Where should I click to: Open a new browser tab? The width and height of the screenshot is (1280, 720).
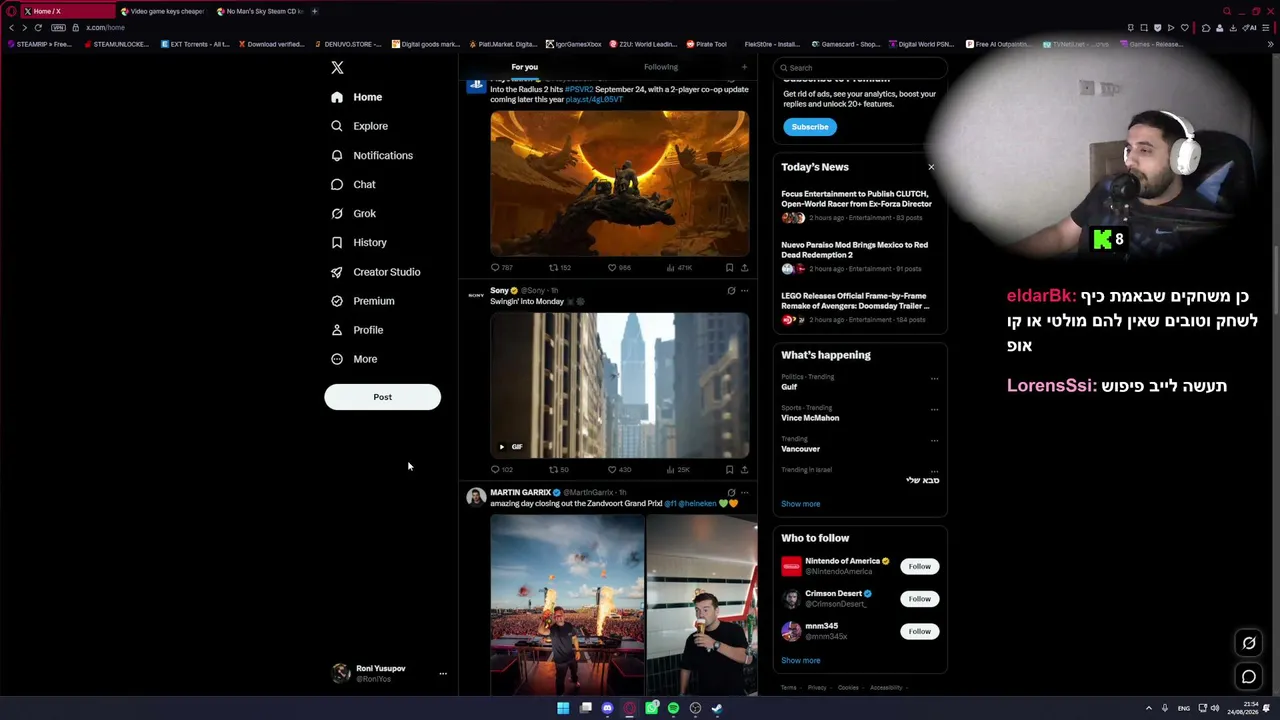tap(314, 11)
